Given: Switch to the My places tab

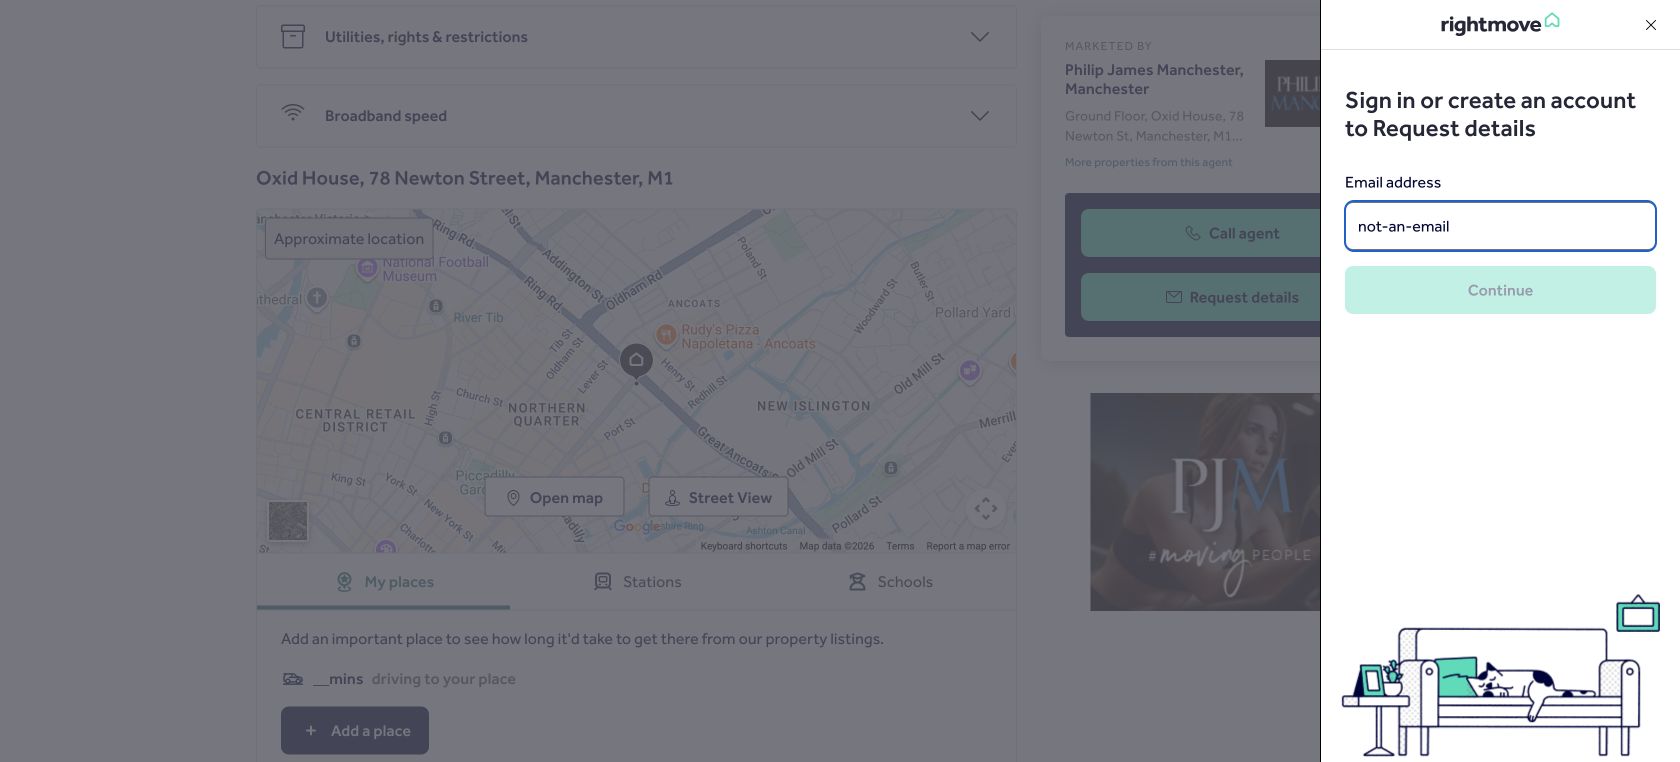Looking at the screenshot, I should click(x=384, y=582).
